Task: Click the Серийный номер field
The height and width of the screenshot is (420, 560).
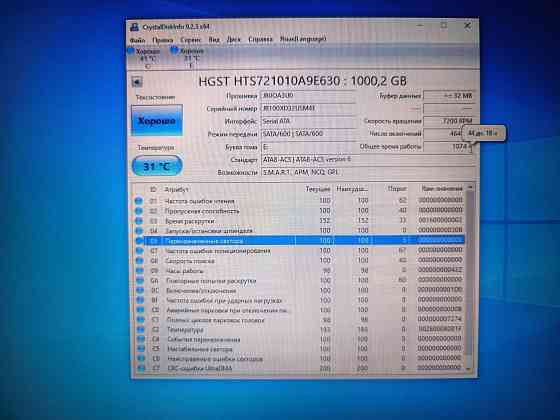Action: (x=309, y=109)
